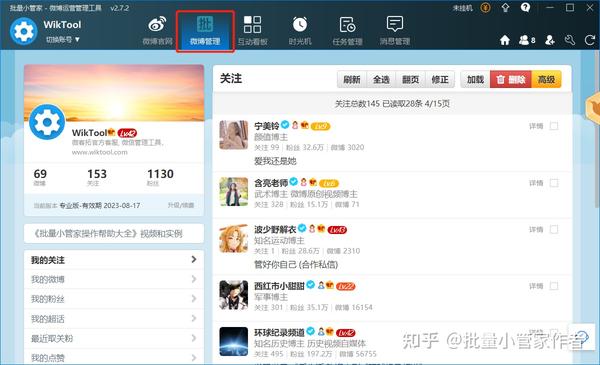Viewport: 600px width, 365px height.
Task: Open the www.wiktool.com link
Action: [99, 152]
